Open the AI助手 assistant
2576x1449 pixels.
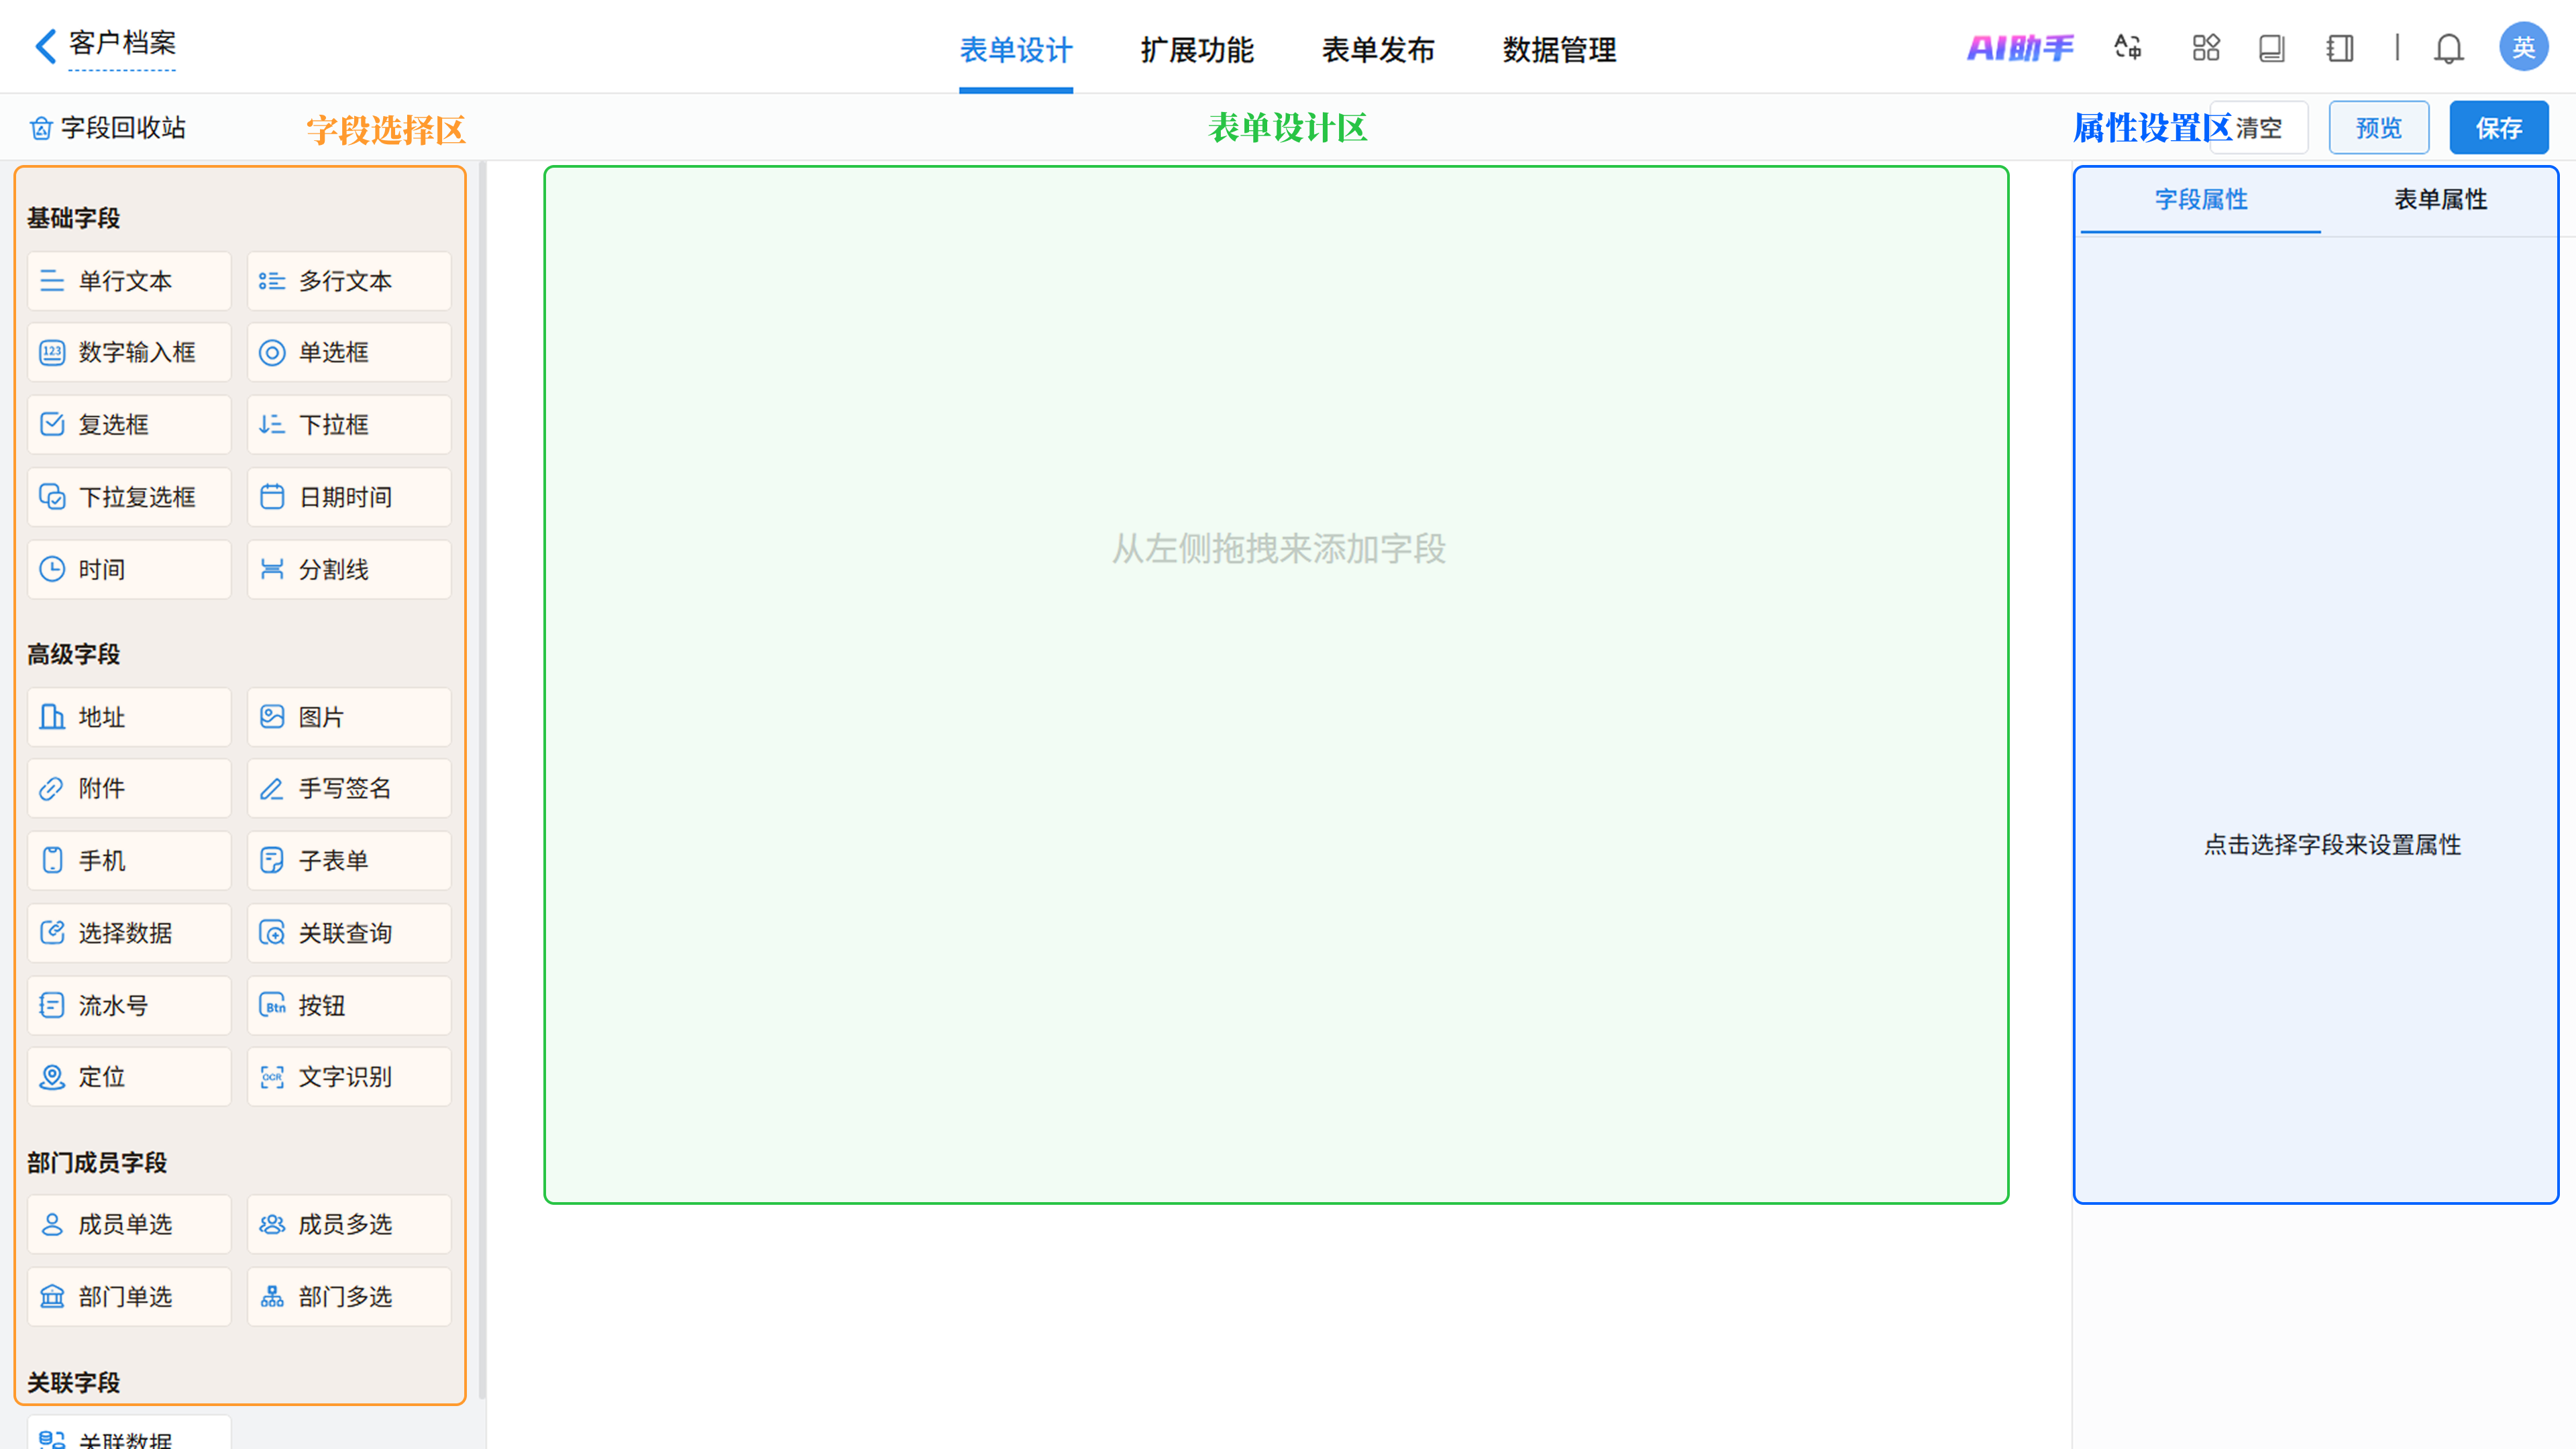pos(2020,48)
